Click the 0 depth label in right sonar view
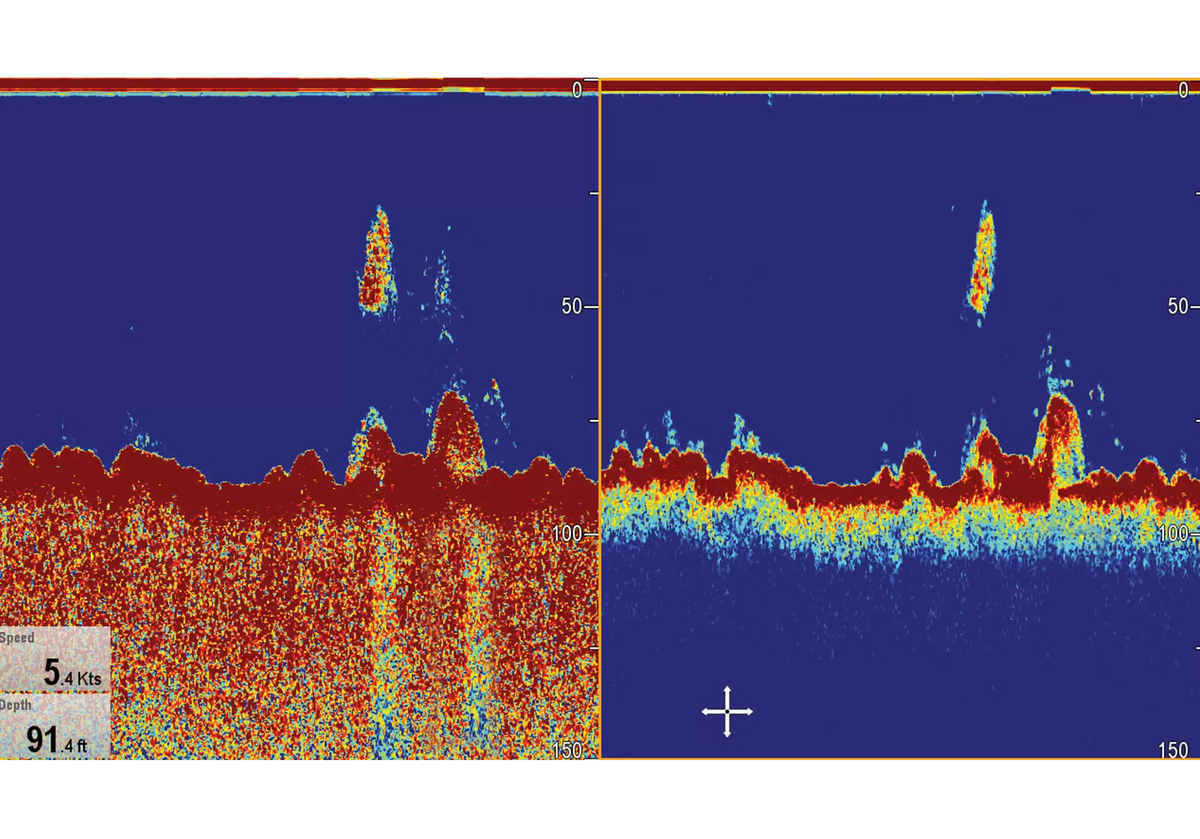 tap(1183, 91)
